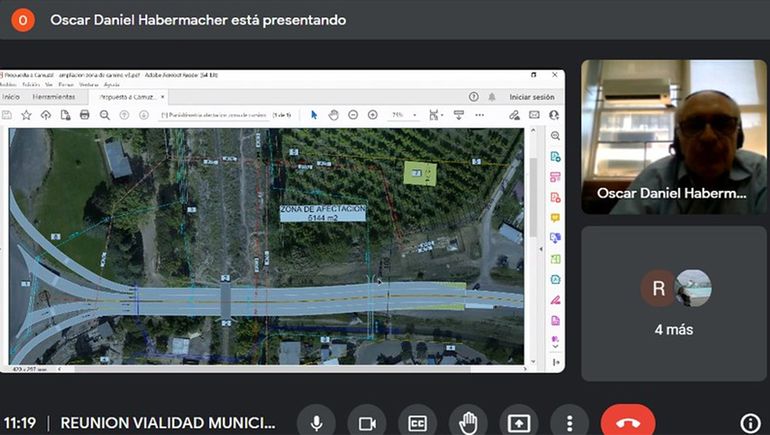Click Iniciar sesión in Acrobat
Screen dimensions: 770x435
(531, 97)
